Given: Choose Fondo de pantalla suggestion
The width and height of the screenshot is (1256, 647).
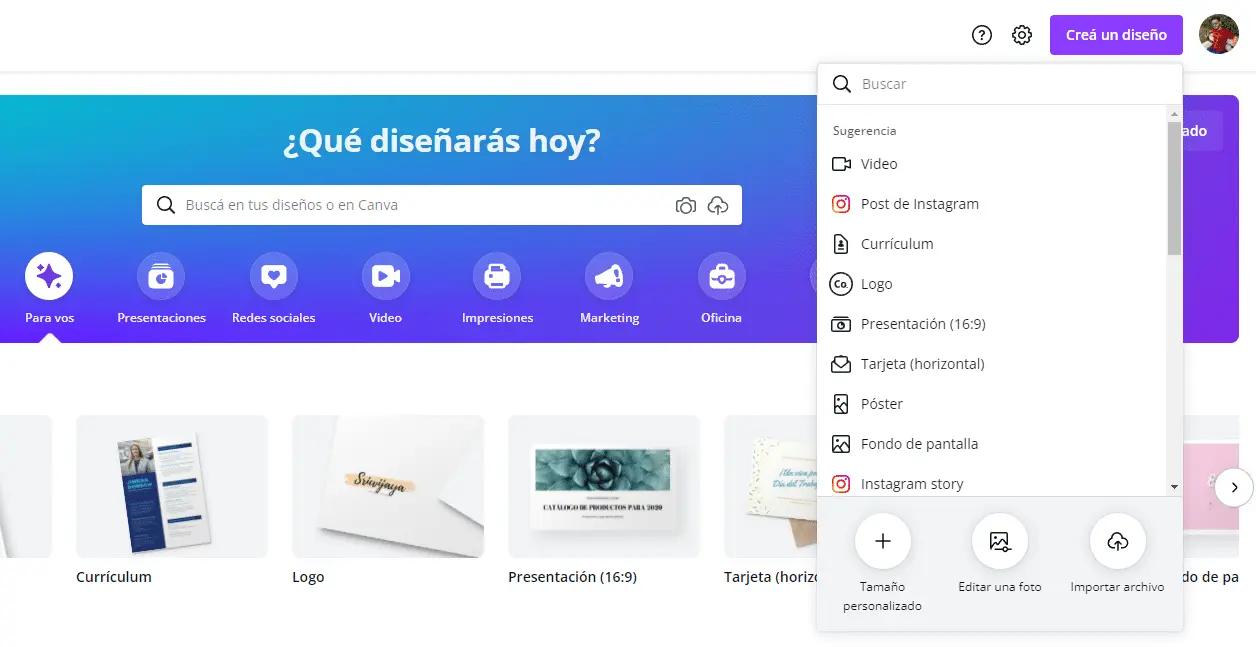Looking at the screenshot, I should tap(992, 444).
